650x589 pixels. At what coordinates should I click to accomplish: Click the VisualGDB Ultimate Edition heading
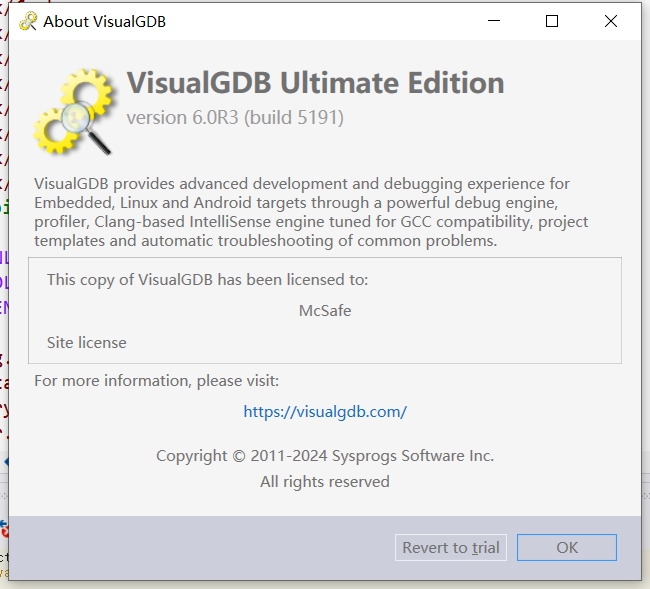[315, 82]
